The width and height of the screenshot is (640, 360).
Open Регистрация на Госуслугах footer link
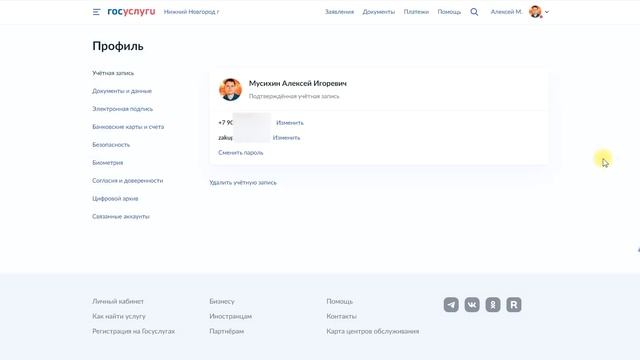pyautogui.click(x=133, y=331)
